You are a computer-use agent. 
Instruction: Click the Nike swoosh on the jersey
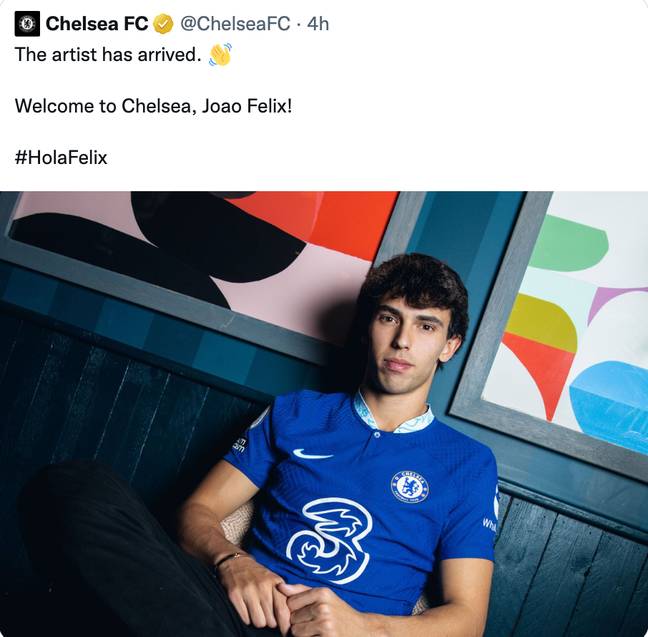[312, 454]
